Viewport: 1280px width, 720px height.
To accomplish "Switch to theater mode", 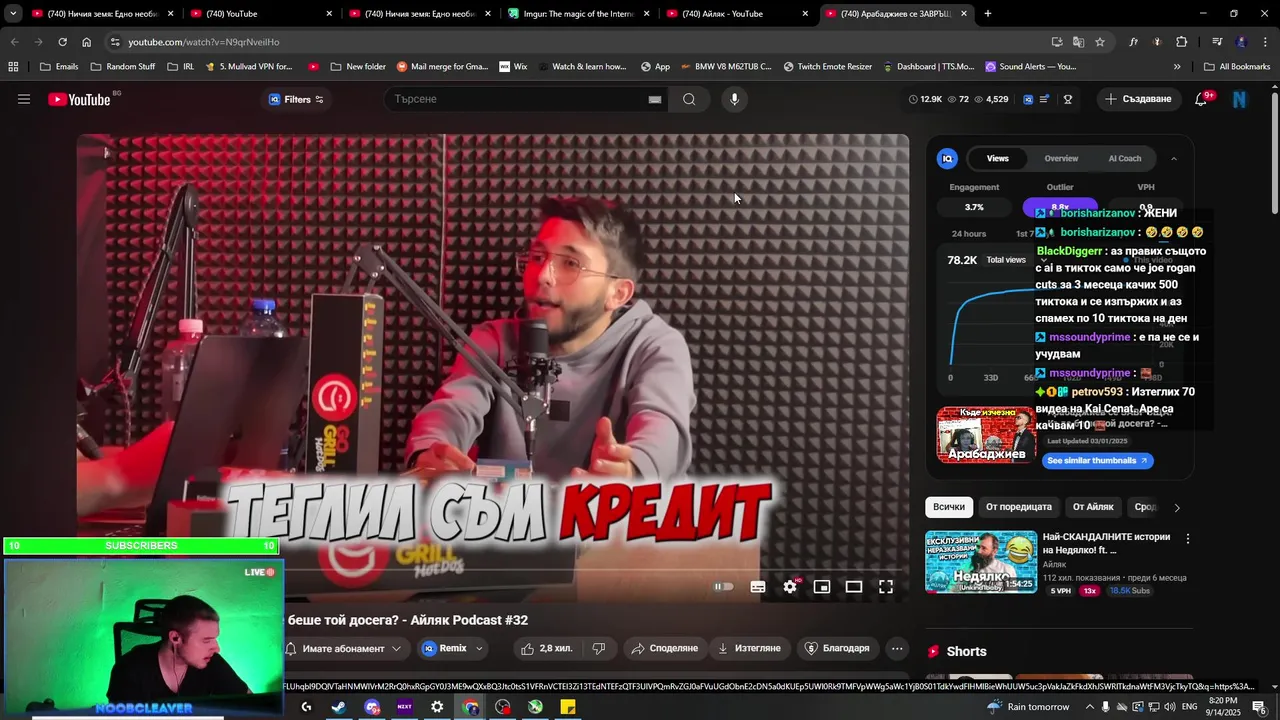I will pyautogui.click(x=854, y=587).
